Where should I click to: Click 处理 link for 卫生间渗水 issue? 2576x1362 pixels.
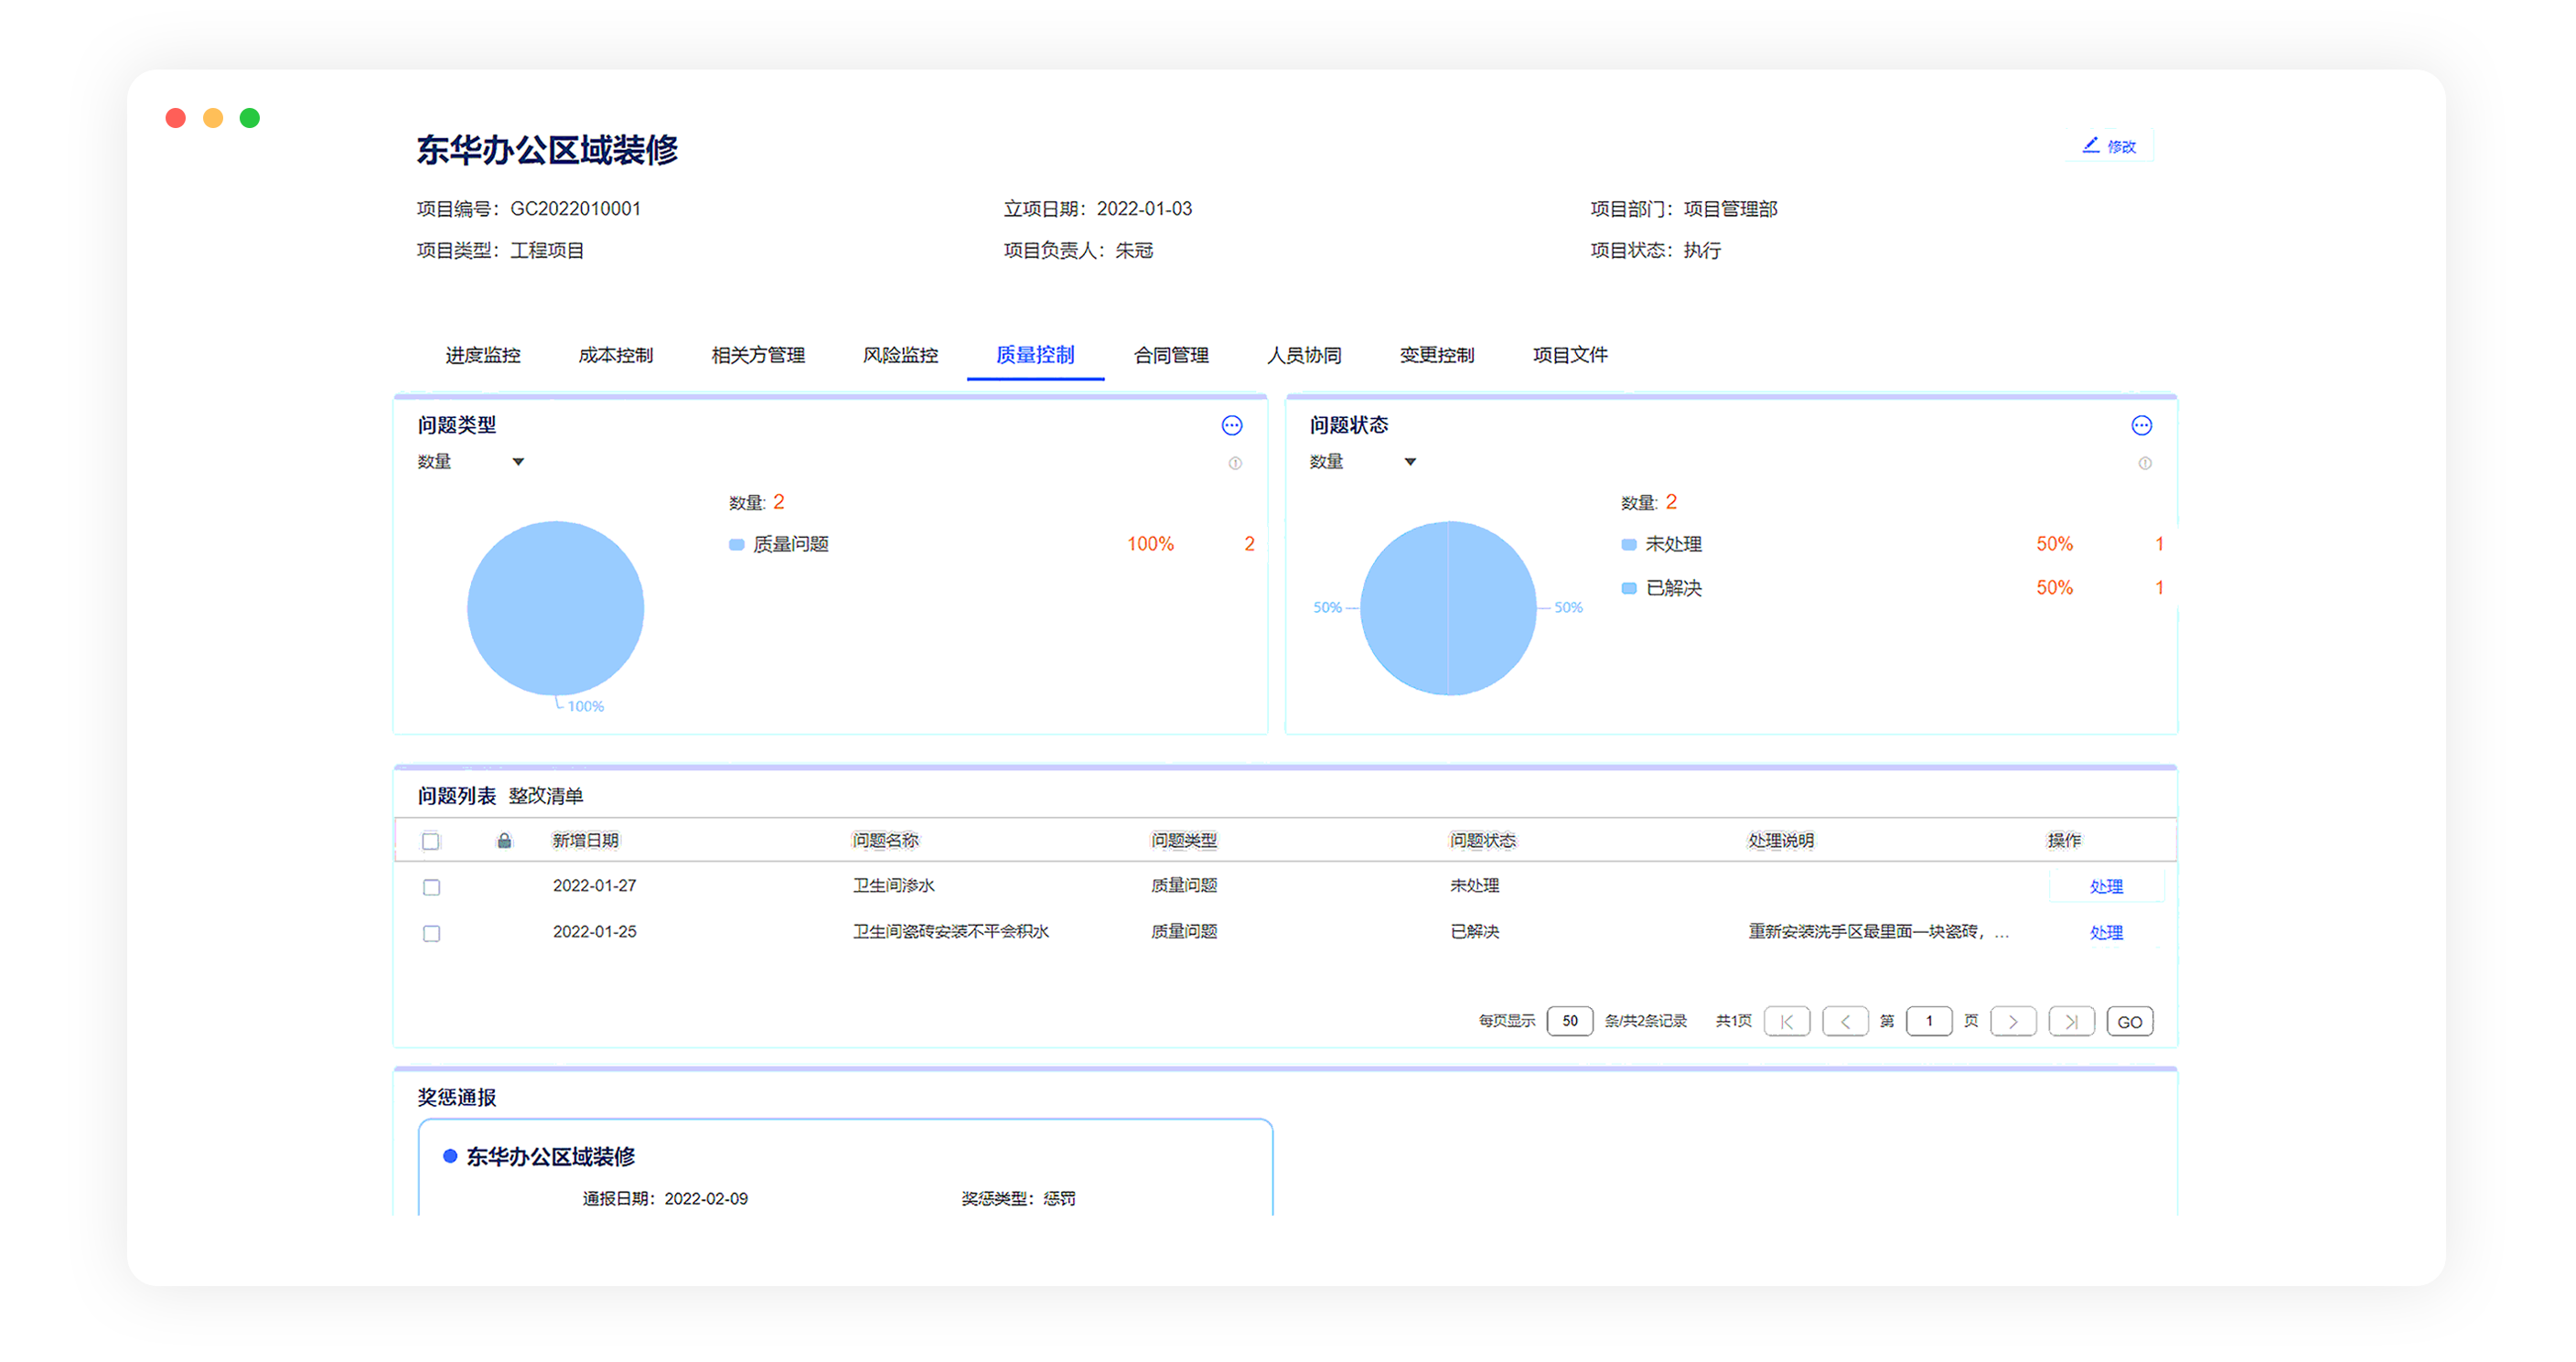click(2105, 887)
